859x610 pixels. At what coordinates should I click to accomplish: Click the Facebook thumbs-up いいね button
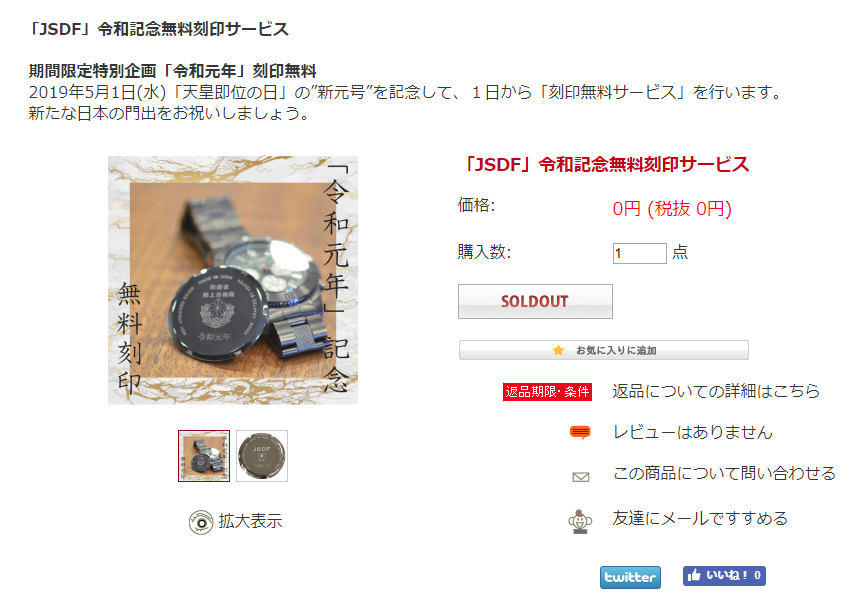724,575
